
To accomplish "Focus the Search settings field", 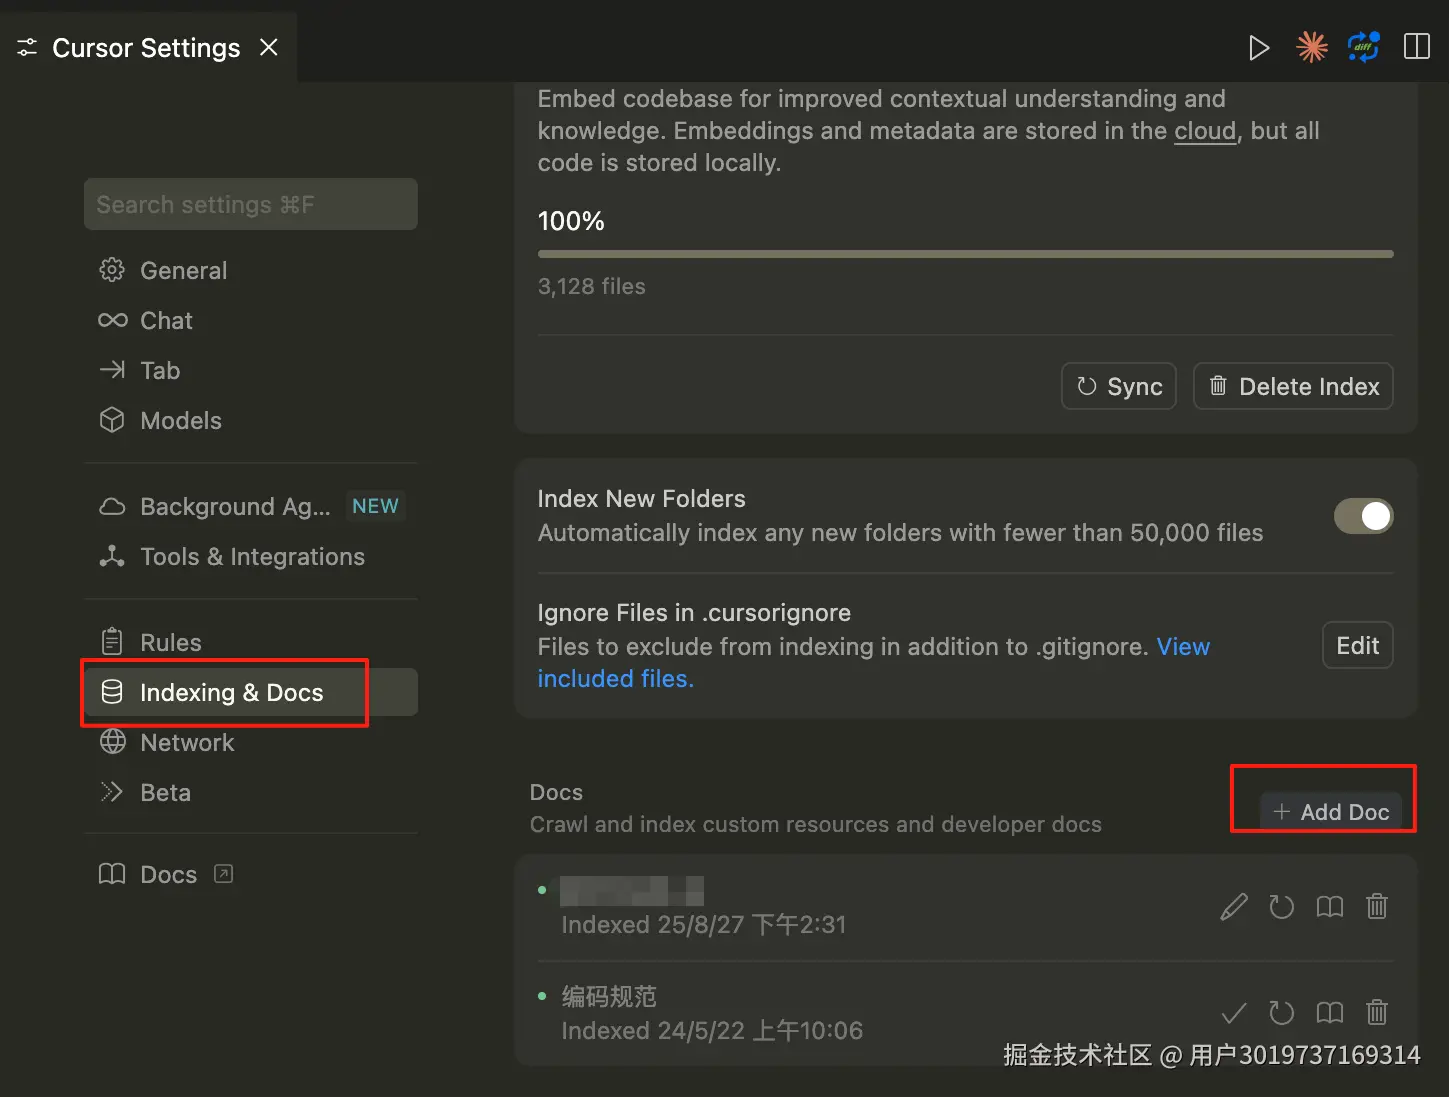I will pos(250,205).
